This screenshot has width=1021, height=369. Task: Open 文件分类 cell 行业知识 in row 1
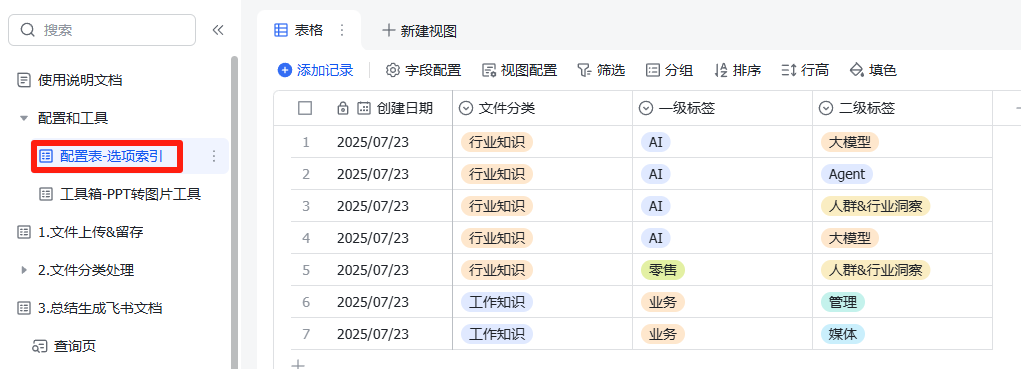coord(497,142)
